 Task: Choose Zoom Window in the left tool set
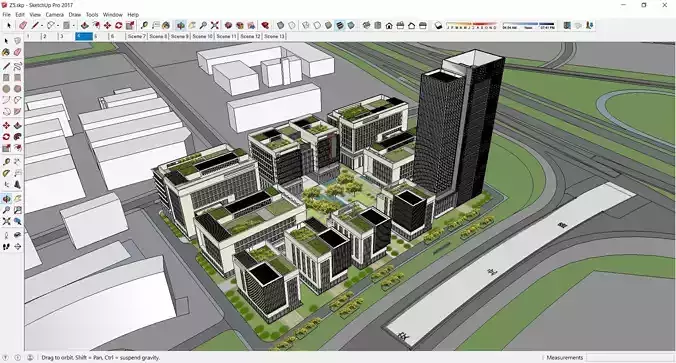point(17,210)
